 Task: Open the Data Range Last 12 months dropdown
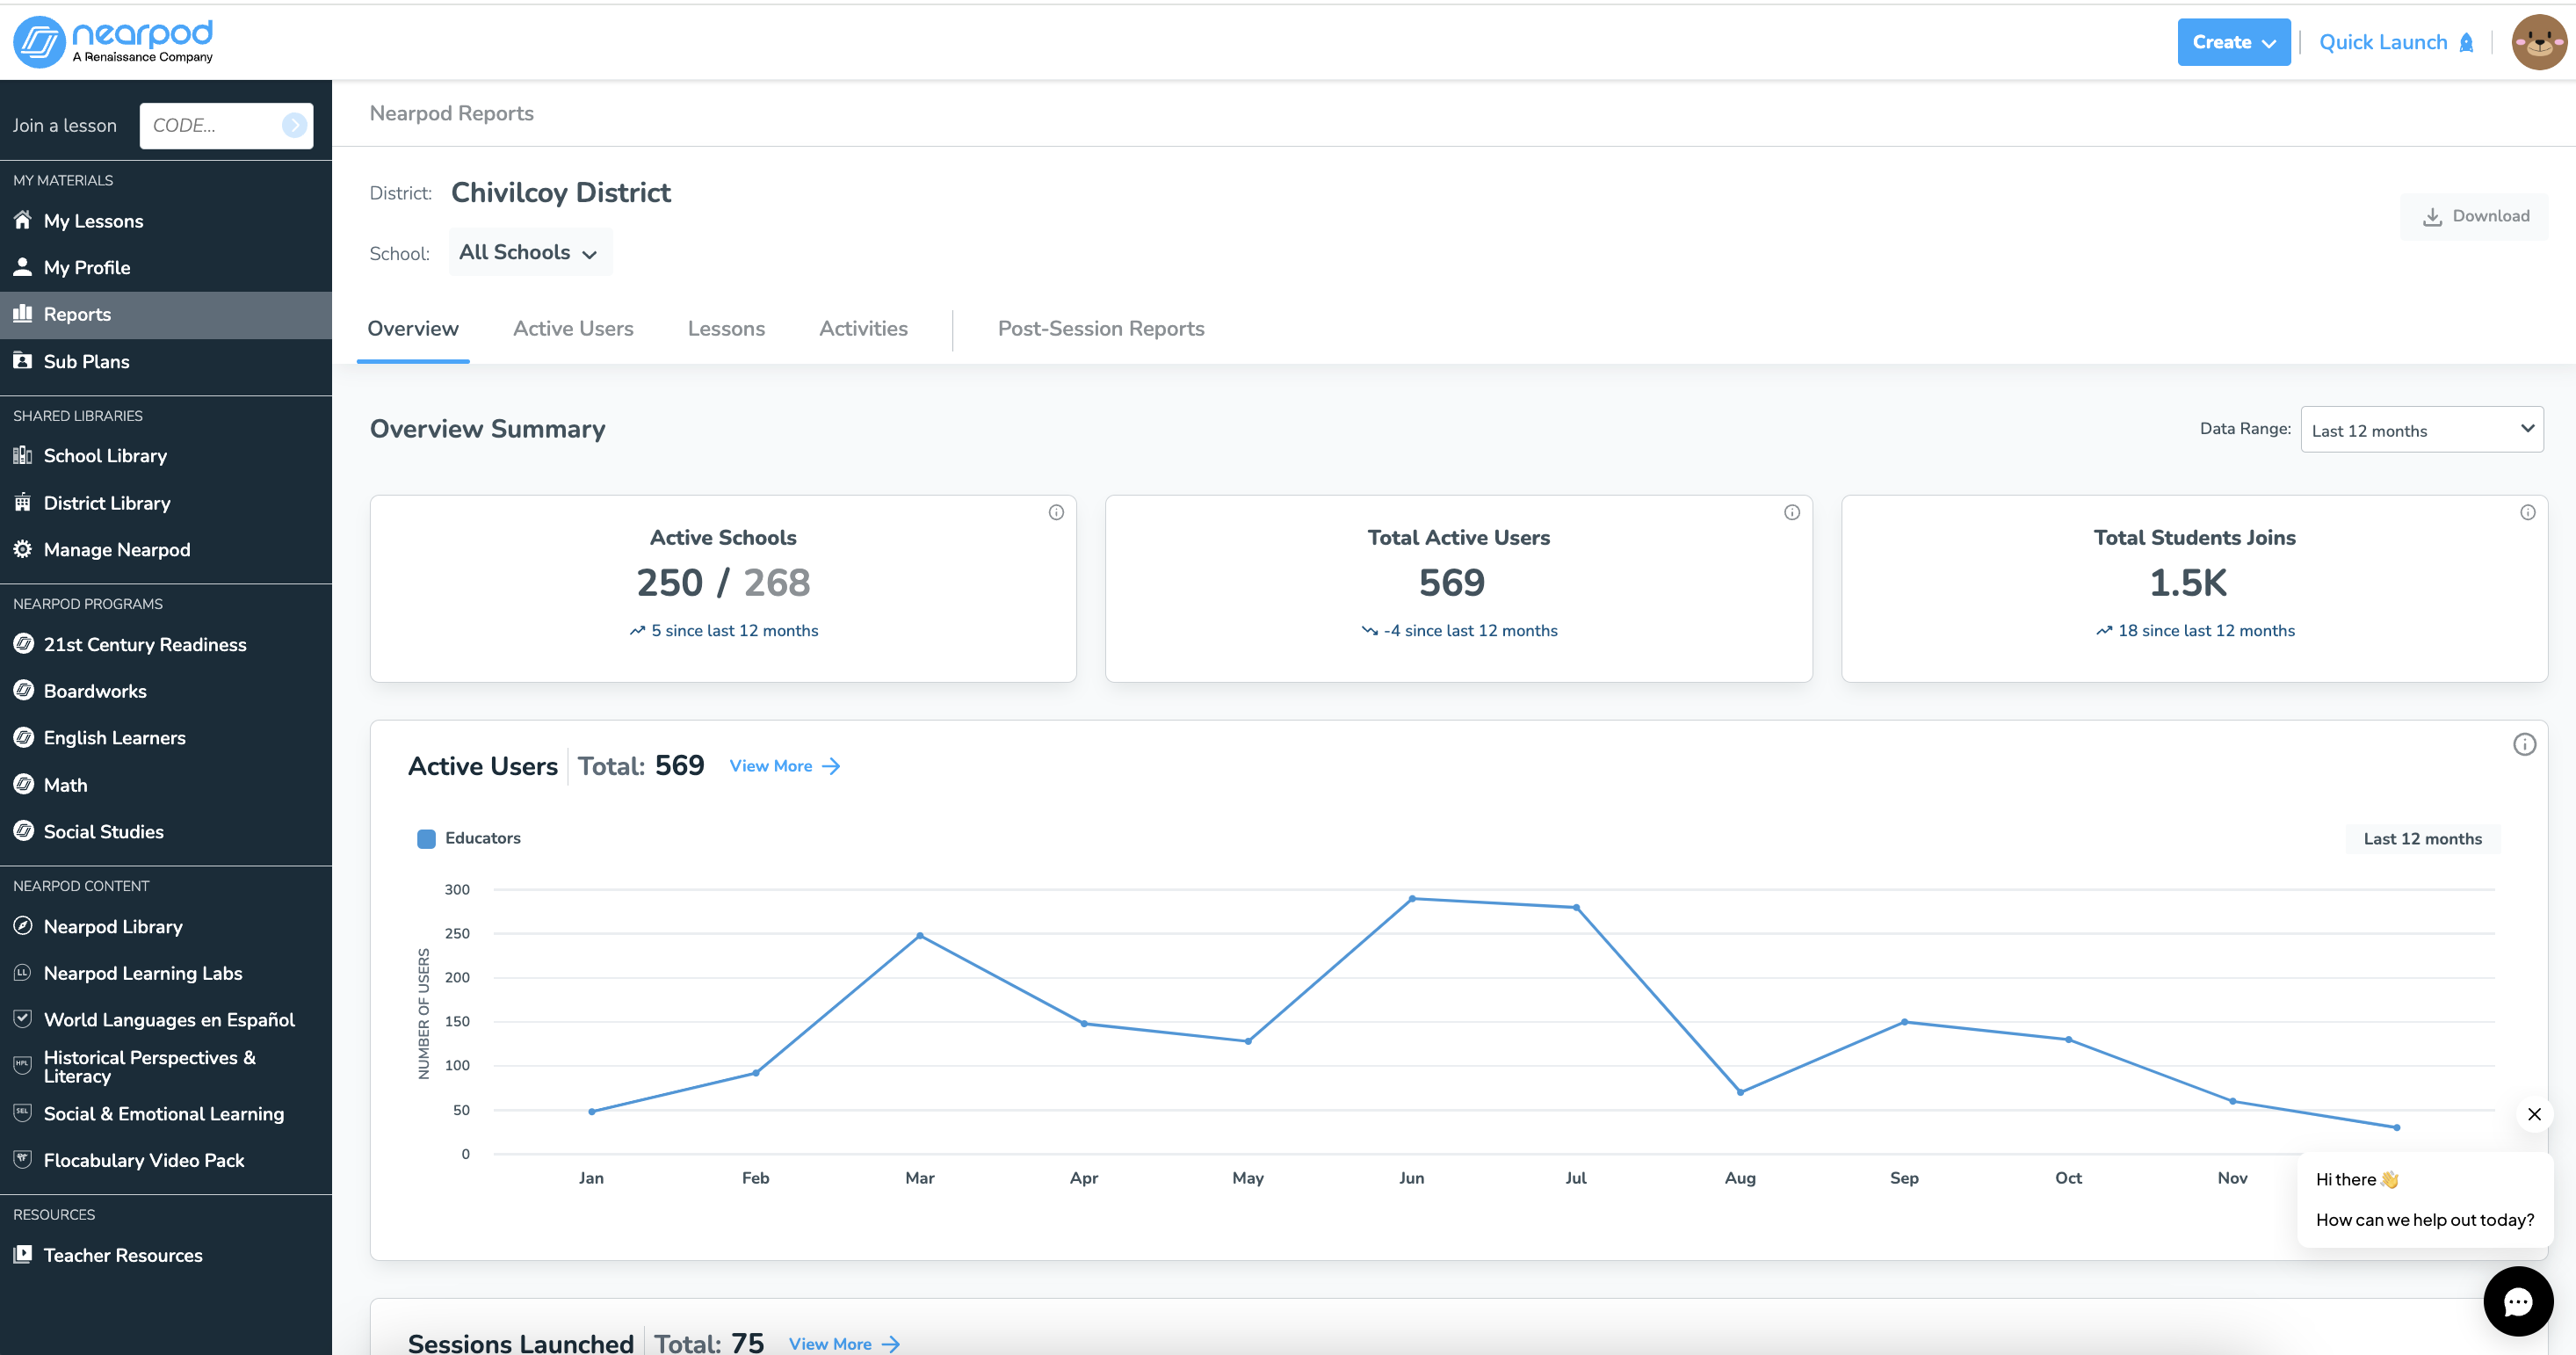2422,430
